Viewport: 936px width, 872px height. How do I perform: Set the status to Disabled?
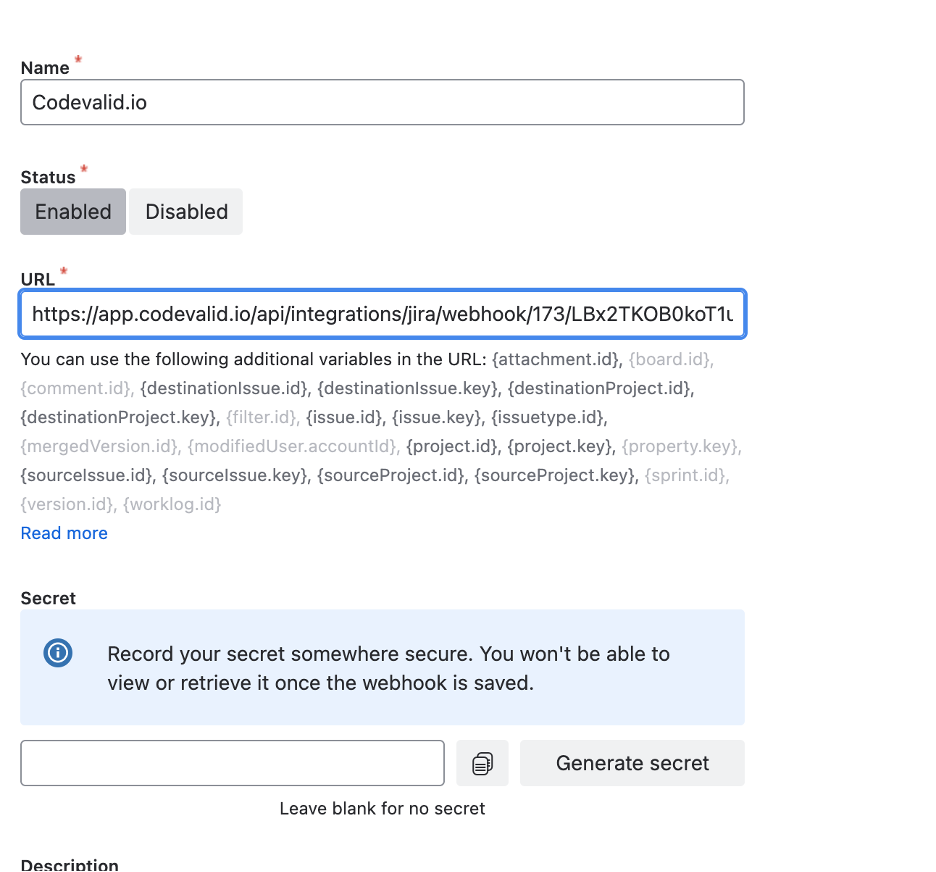tap(186, 212)
